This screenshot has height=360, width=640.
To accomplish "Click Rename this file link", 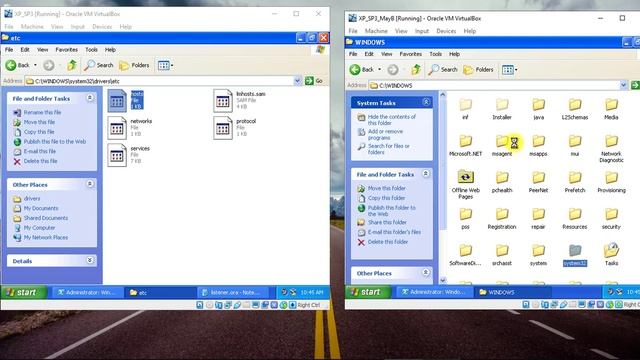I will [42, 112].
